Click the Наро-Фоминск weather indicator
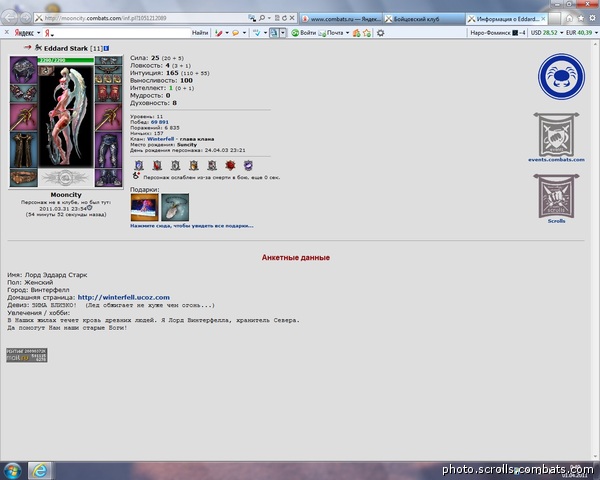 point(497,33)
